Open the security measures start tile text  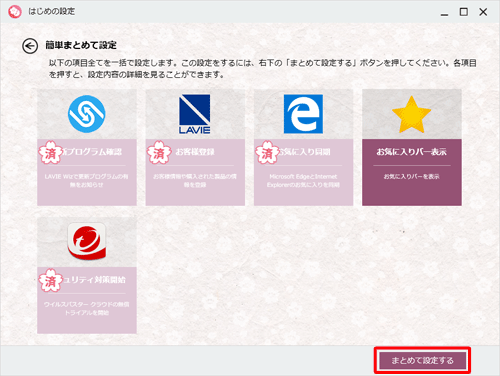(x=94, y=280)
